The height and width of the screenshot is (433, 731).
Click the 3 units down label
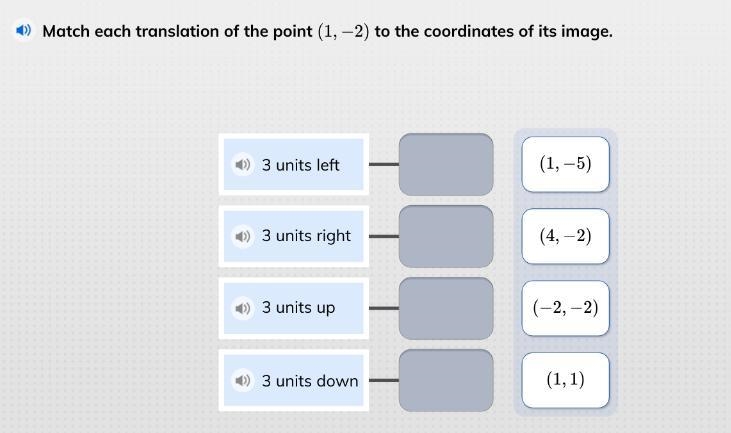[x=310, y=381]
